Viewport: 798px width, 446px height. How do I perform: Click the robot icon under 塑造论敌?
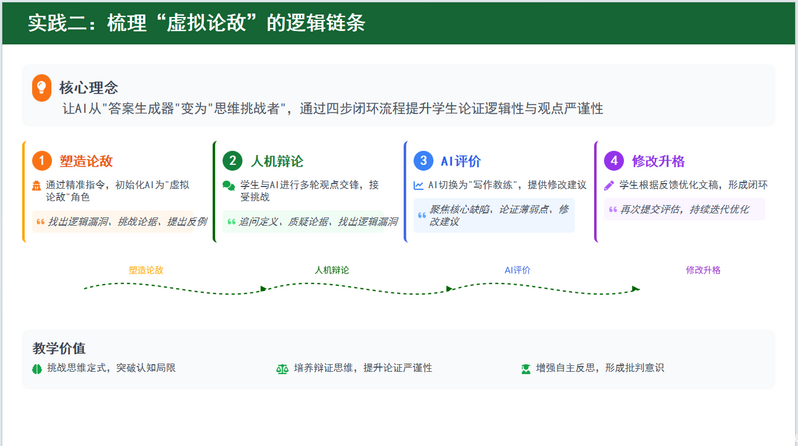click(37, 186)
